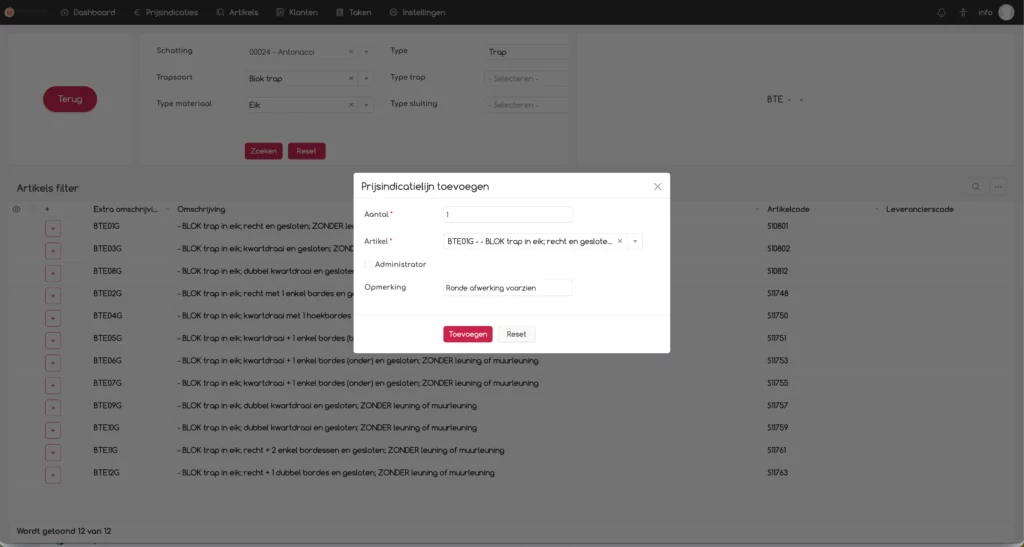Clear the Trapsoort value Blok trap
The image size is (1024, 547).
(x=351, y=78)
